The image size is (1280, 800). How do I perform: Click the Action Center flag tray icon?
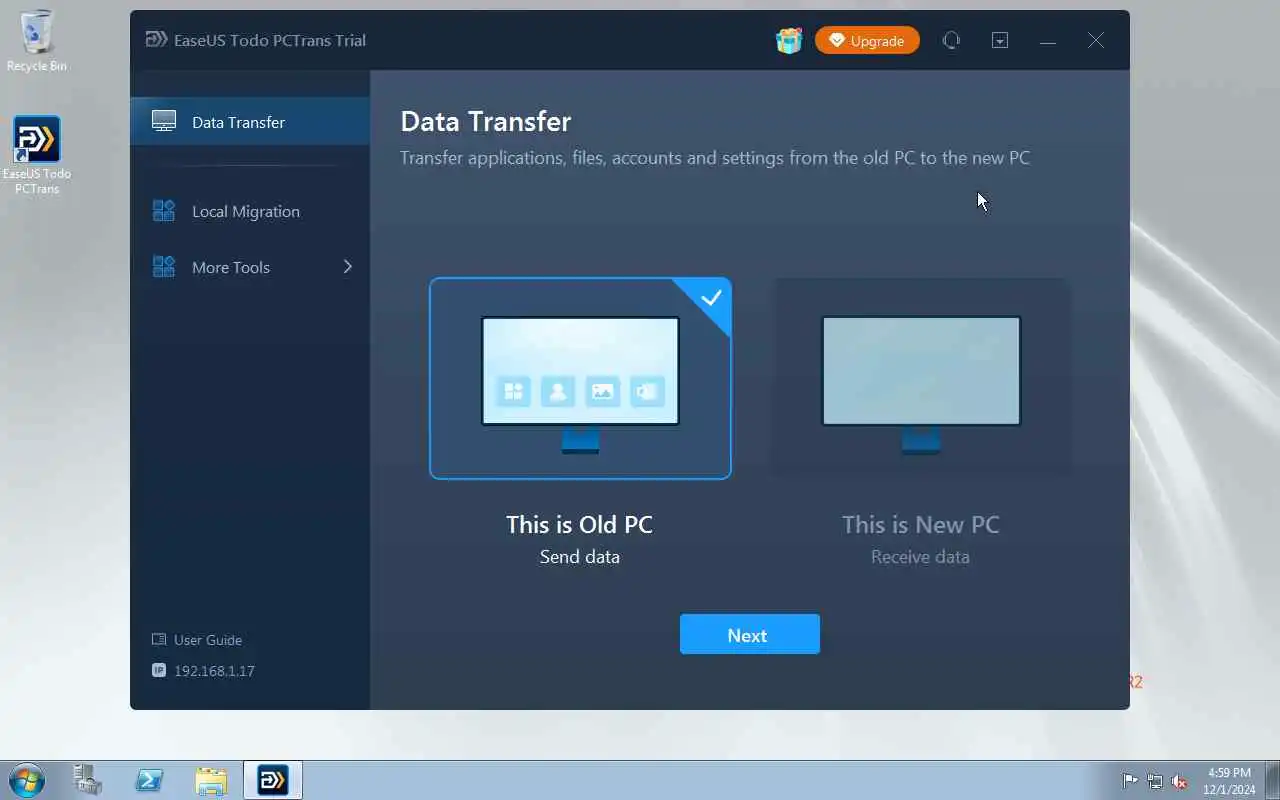pos(1130,781)
